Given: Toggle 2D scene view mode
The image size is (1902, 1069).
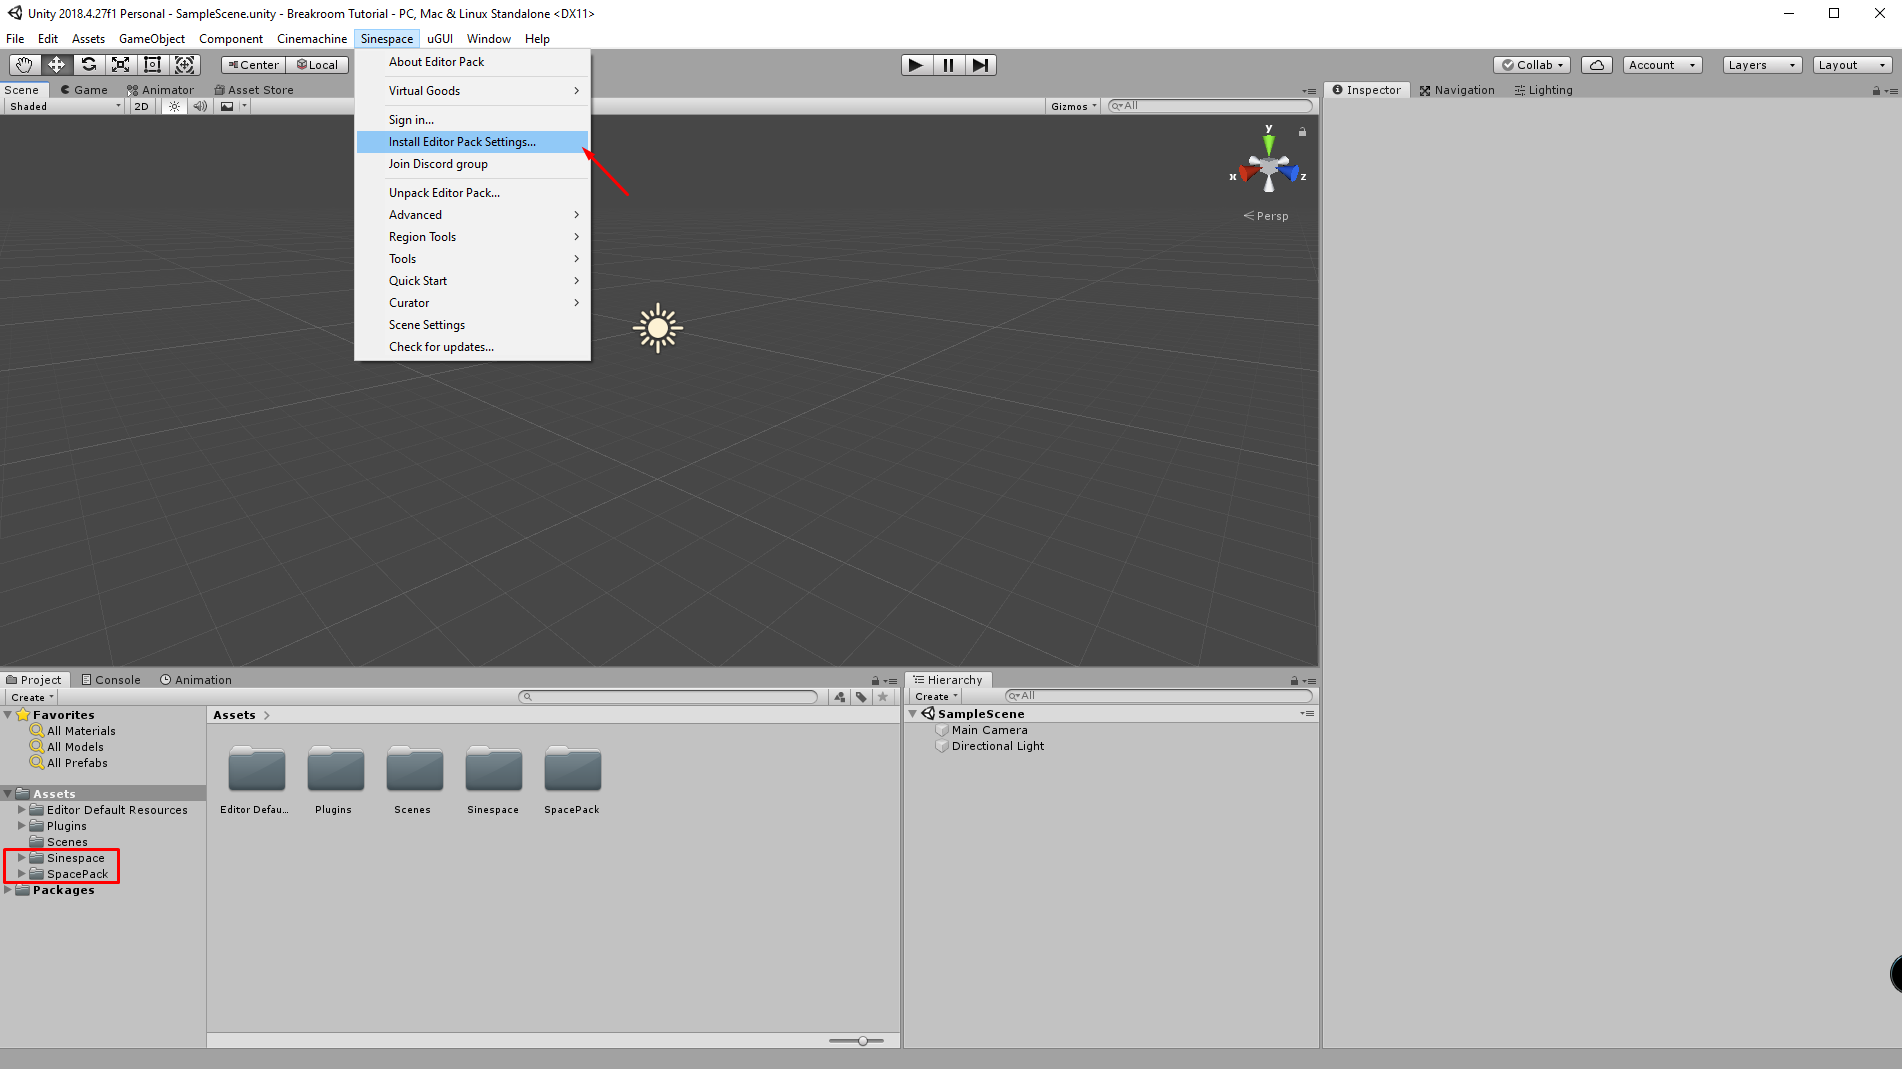Looking at the screenshot, I should [x=141, y=106].
